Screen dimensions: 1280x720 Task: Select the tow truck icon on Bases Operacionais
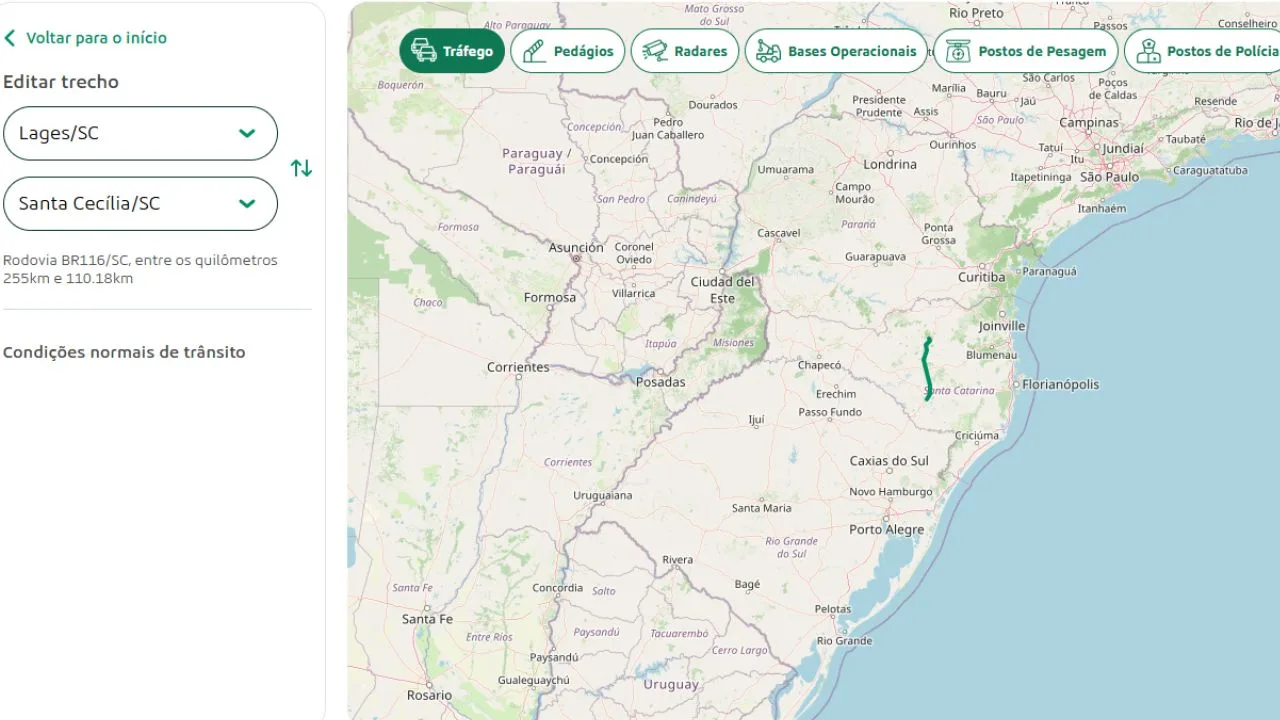[x=768, y=50]
